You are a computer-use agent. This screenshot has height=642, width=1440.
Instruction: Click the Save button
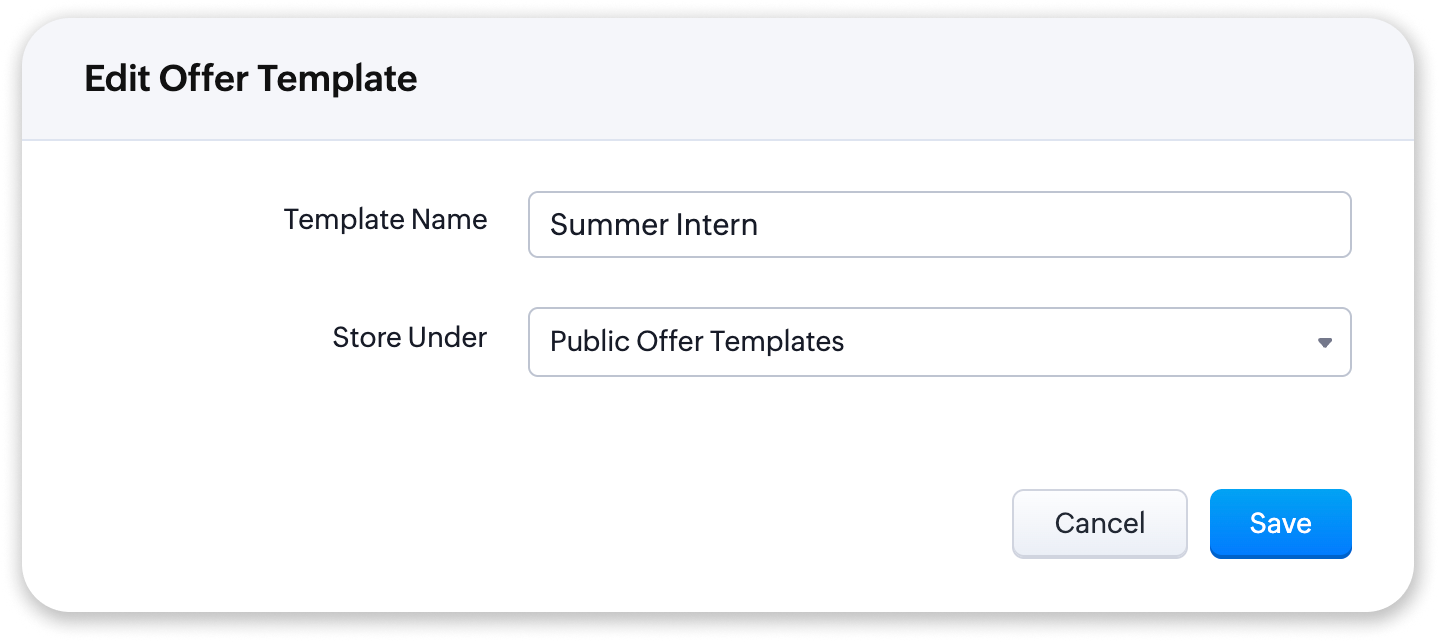[x=1280, y=523]
